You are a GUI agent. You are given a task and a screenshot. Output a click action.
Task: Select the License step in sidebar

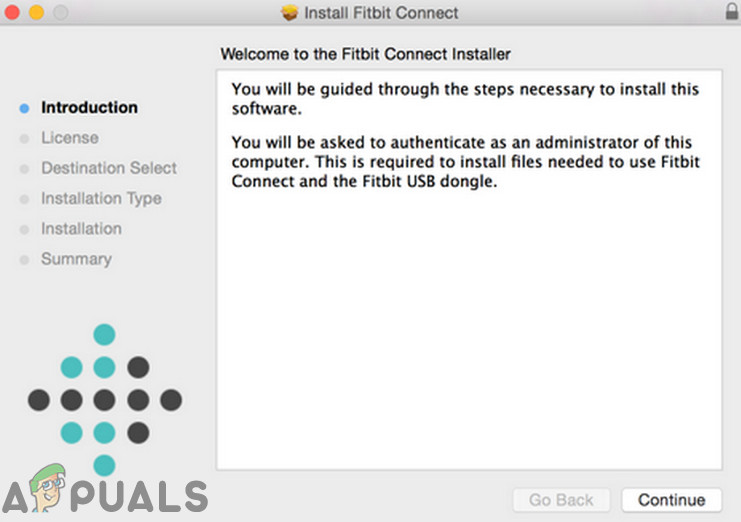(69, 138)
